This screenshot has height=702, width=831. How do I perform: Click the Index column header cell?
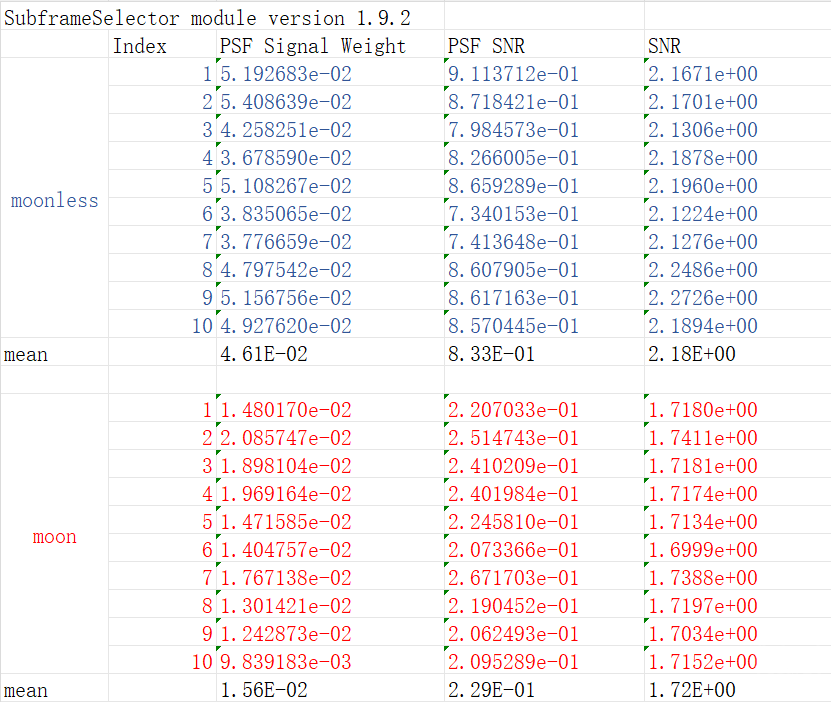[140, 46]
